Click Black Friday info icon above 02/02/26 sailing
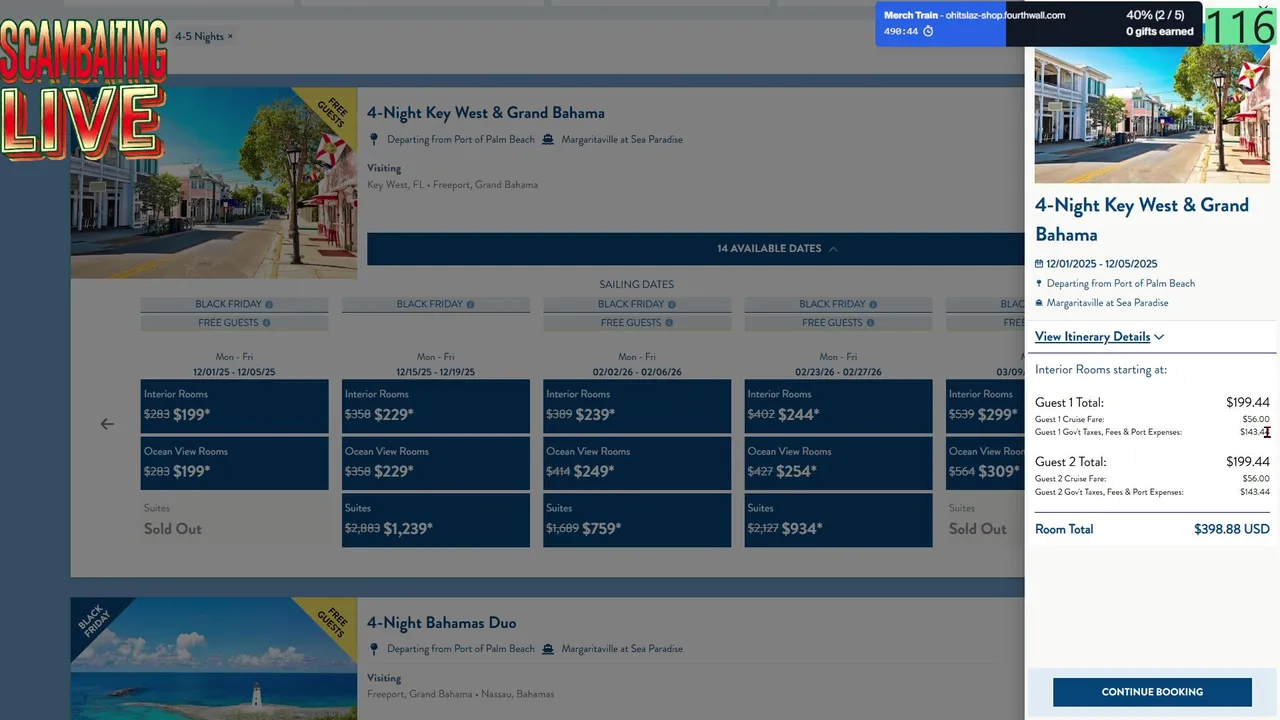The height and width of the screenshot is (720, 1280). point(672,304)
